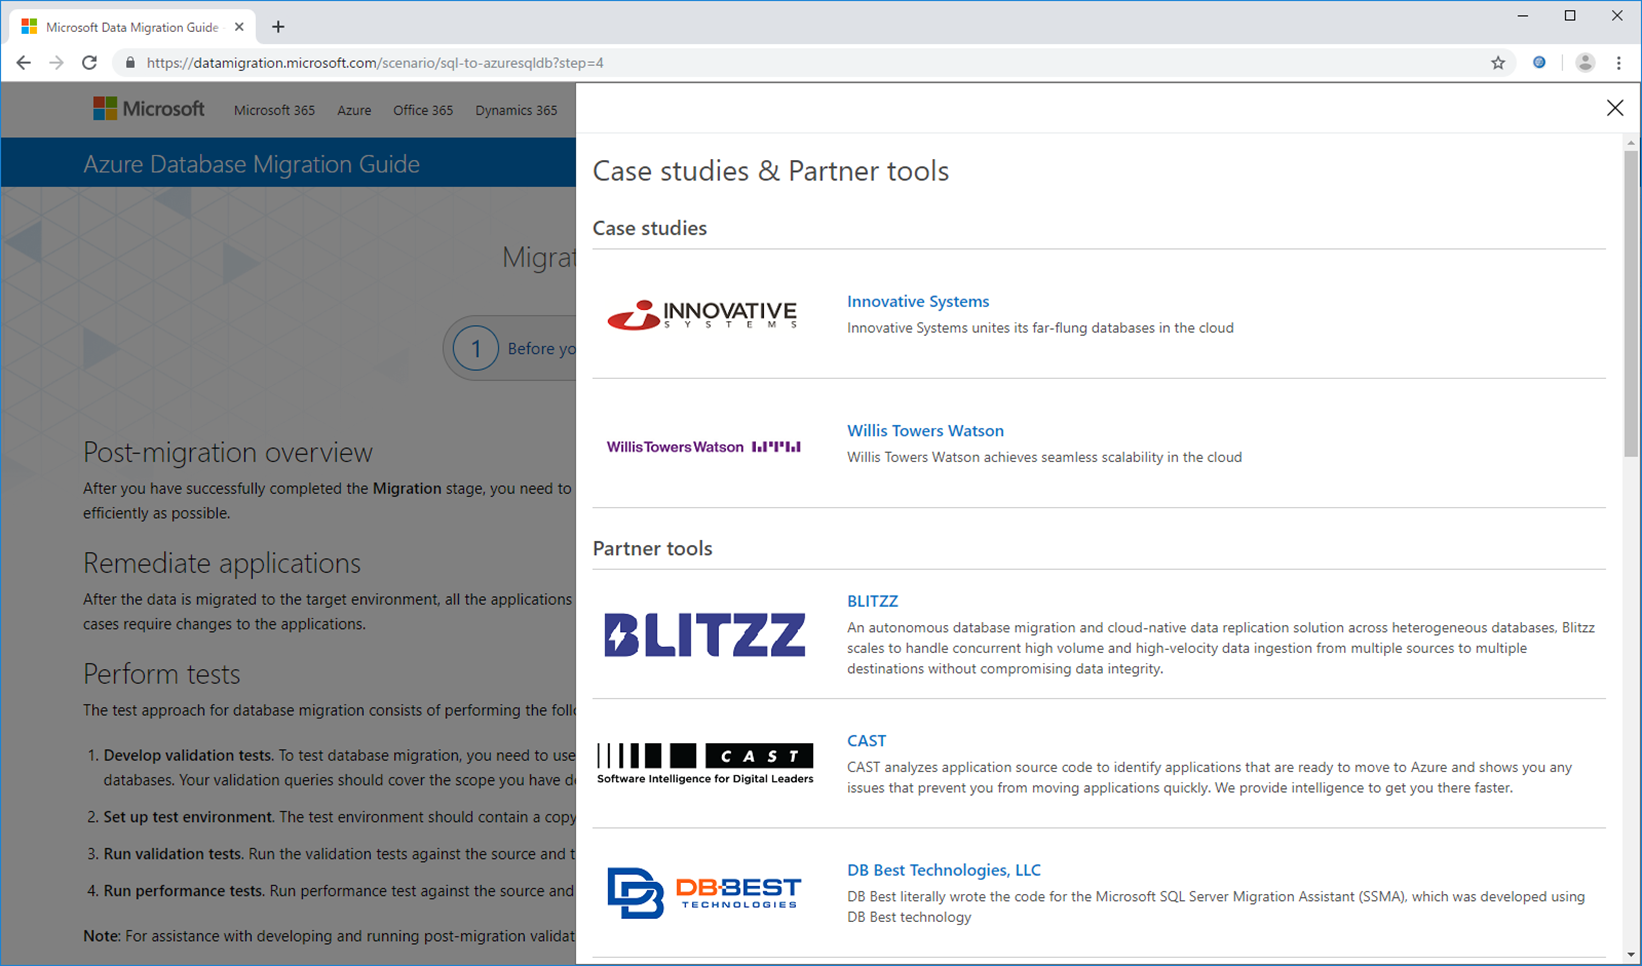Open the Innovative Systems case study link
This screenshot has width=1642, height=966.
(918, 301)
